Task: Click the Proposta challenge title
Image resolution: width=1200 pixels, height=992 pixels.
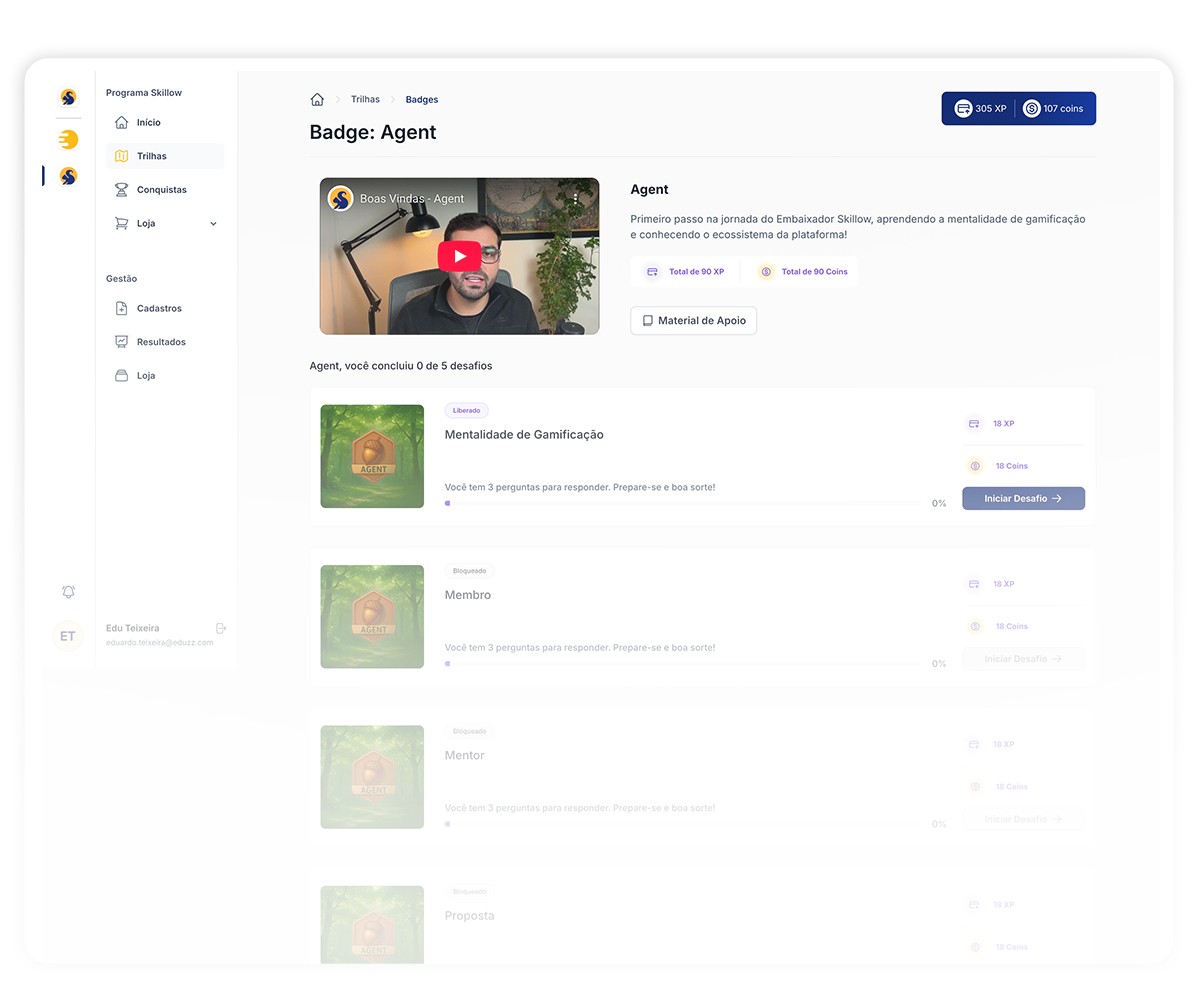Action: tap(470, 916)
